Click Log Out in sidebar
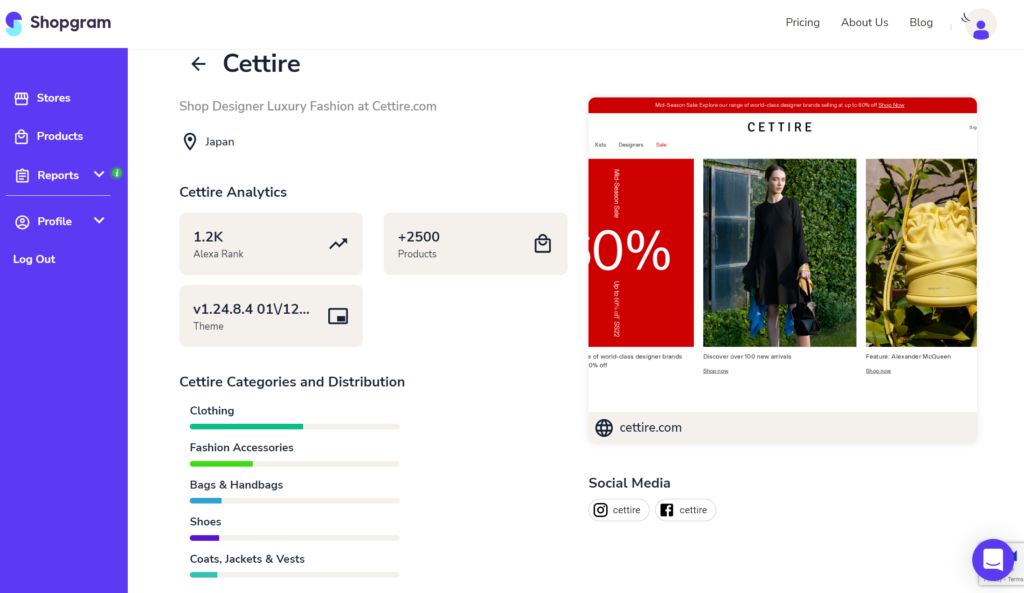The height and width of the screenshot is (593, 1024). (34, 259)
